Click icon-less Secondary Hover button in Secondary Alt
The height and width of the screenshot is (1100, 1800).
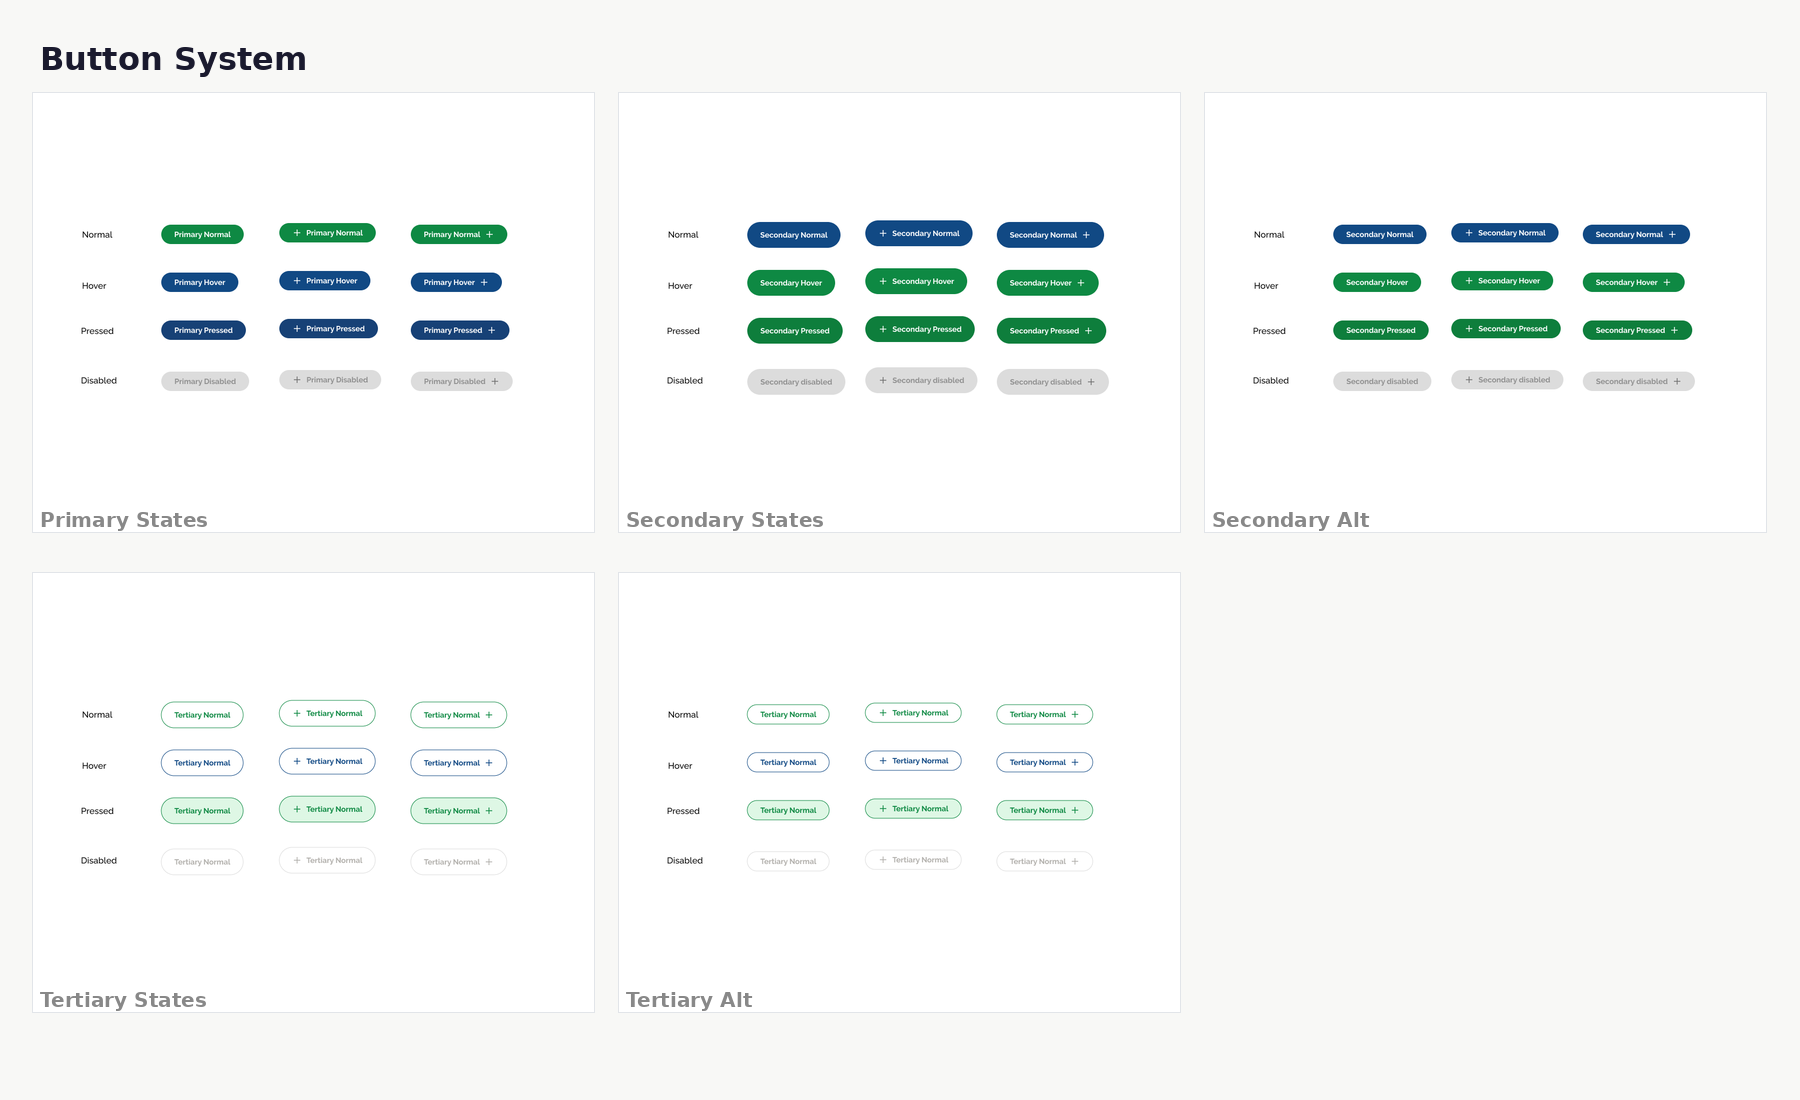pyautogui.click(x=1377, y=283)
